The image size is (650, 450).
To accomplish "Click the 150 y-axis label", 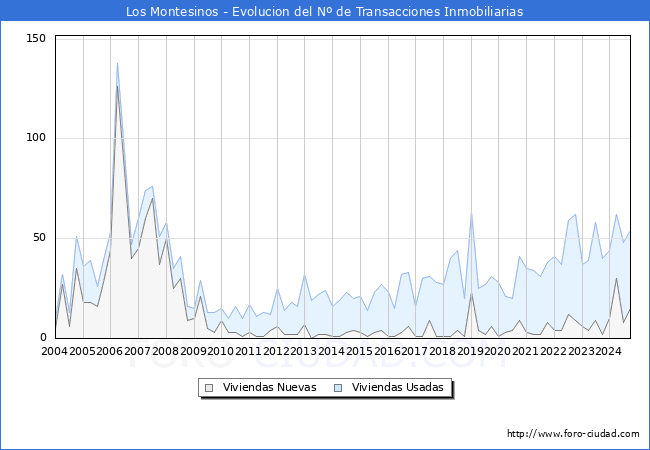I will click(x=36, y=39).
